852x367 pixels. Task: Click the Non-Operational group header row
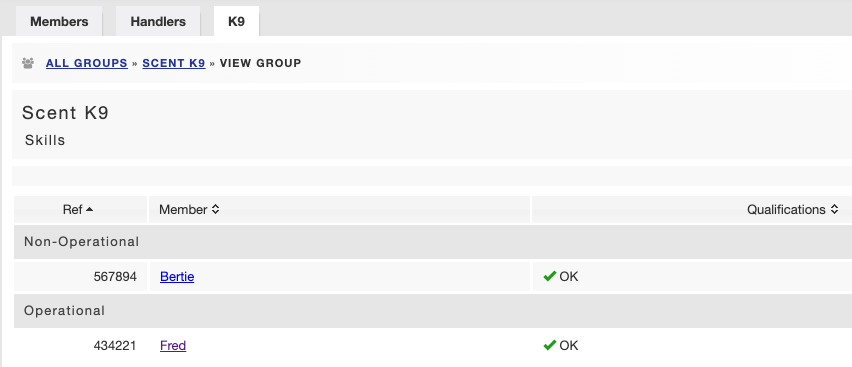433,242
